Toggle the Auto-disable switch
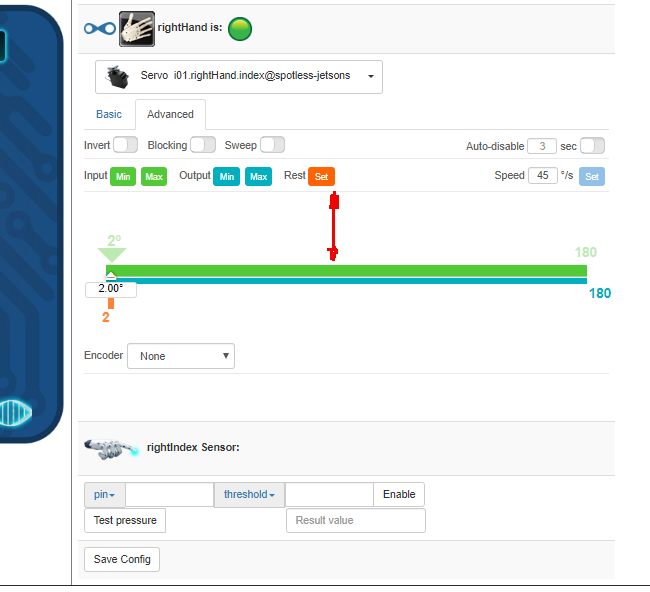 592,146
